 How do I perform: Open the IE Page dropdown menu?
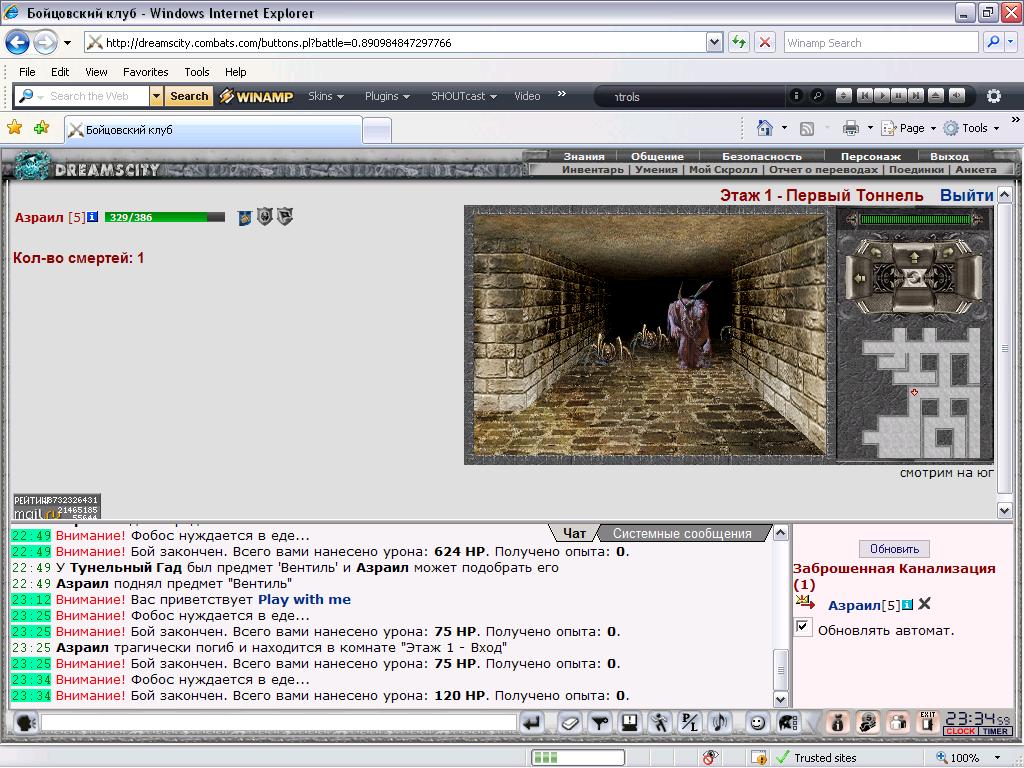(909, 128)
